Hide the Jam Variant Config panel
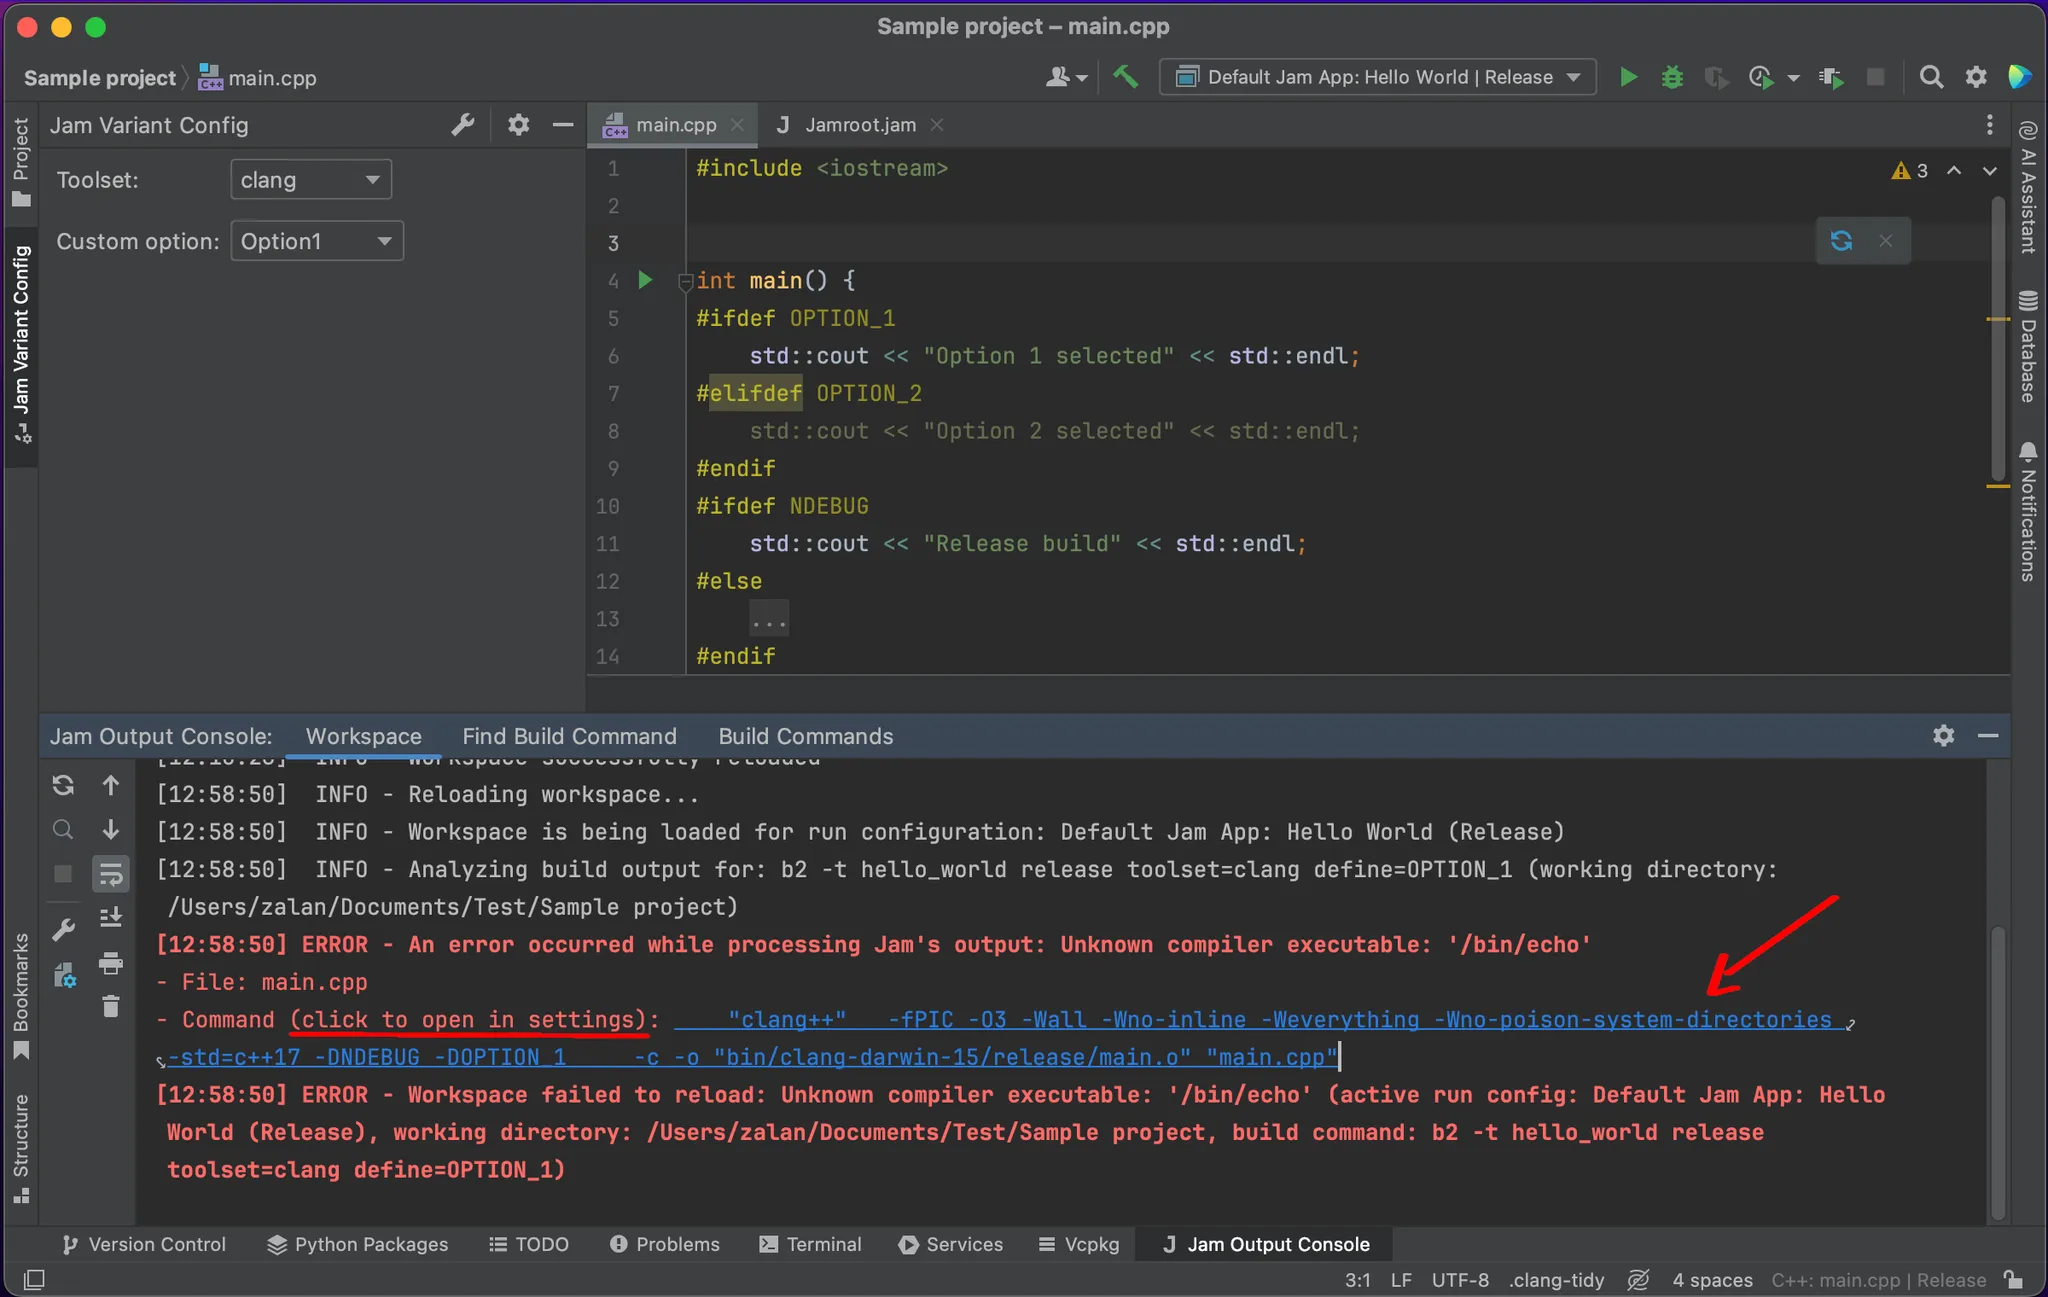This screenshot has width=2048, height=1297. [x=563, y=125]
